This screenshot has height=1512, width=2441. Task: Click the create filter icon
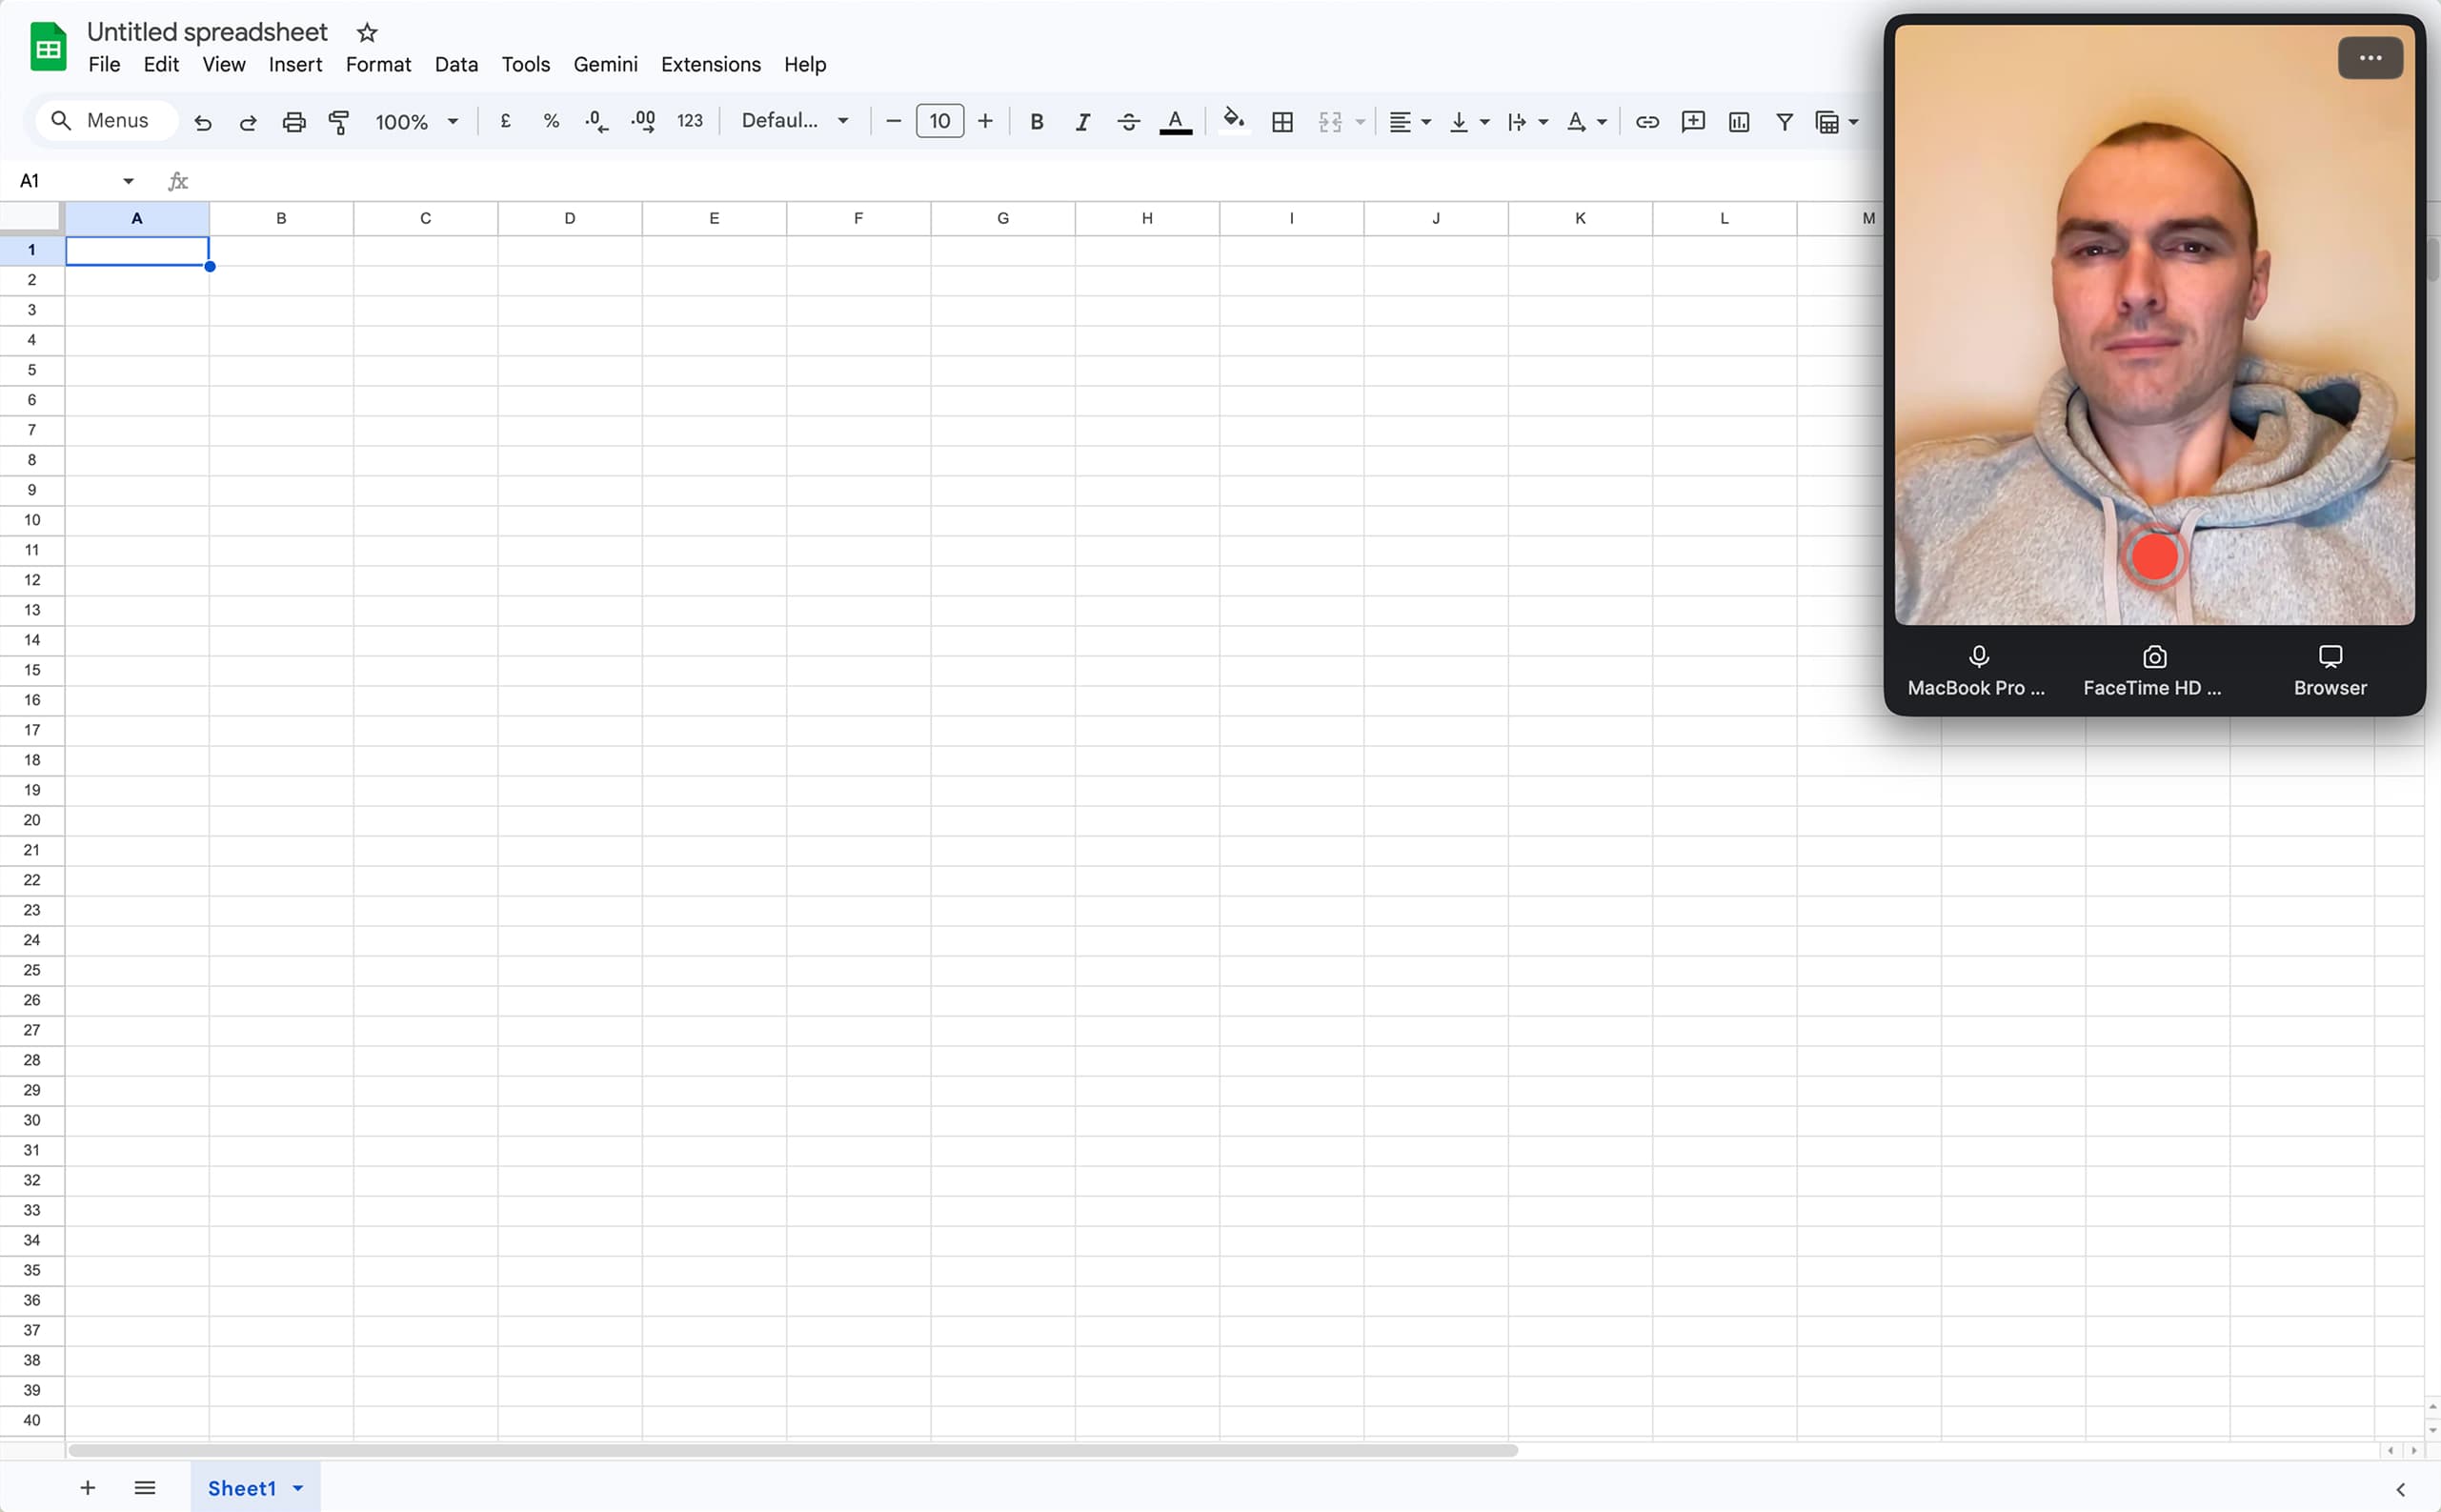click(1784, 122)
